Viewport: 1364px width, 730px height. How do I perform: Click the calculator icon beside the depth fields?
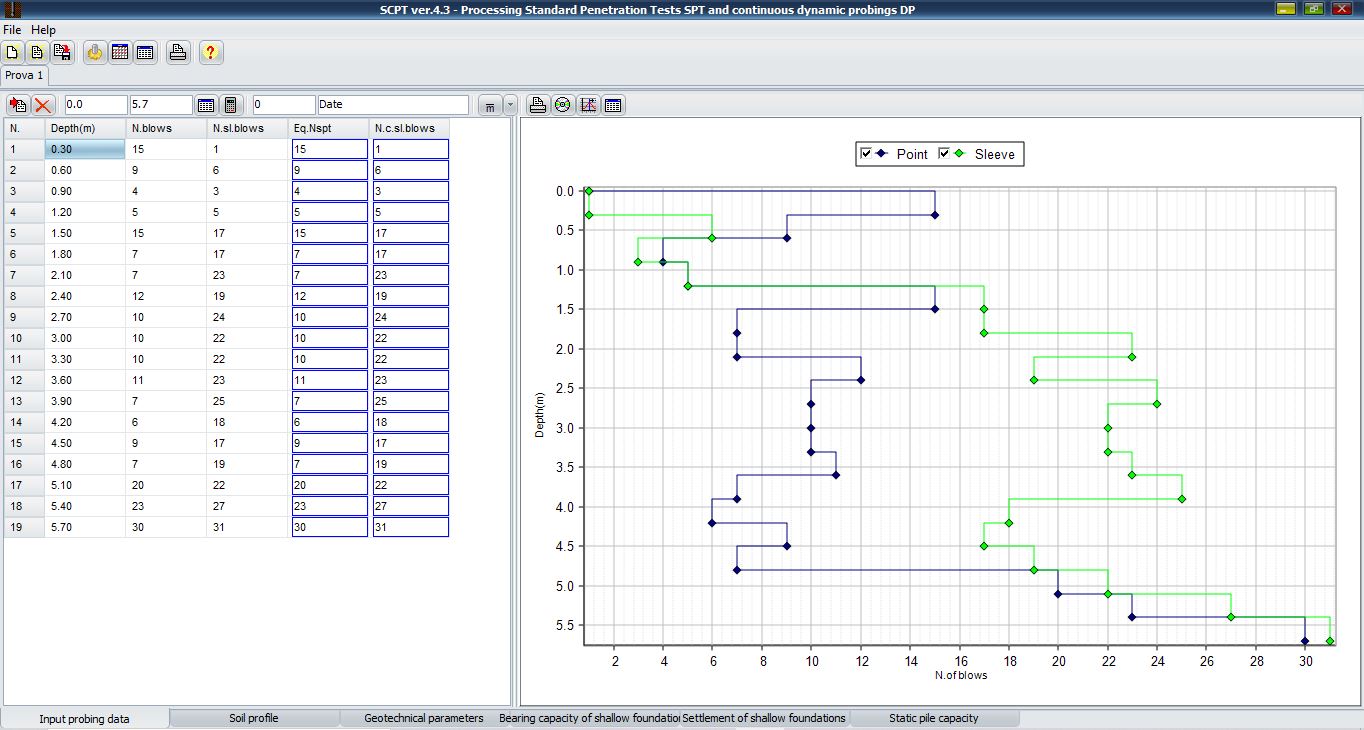coord(231,105)
